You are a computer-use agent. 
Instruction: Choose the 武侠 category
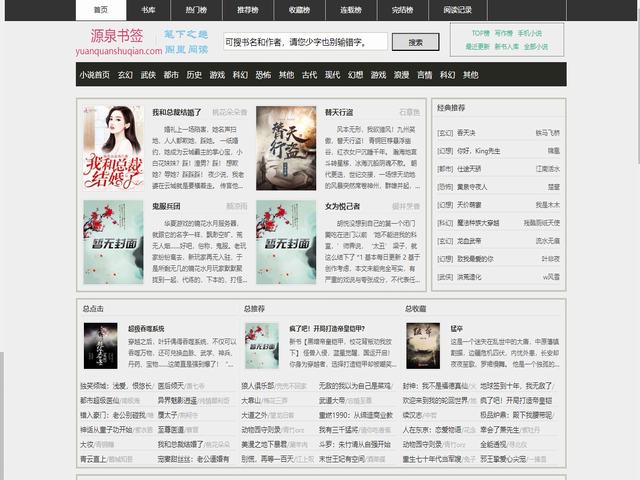[148, 75]
